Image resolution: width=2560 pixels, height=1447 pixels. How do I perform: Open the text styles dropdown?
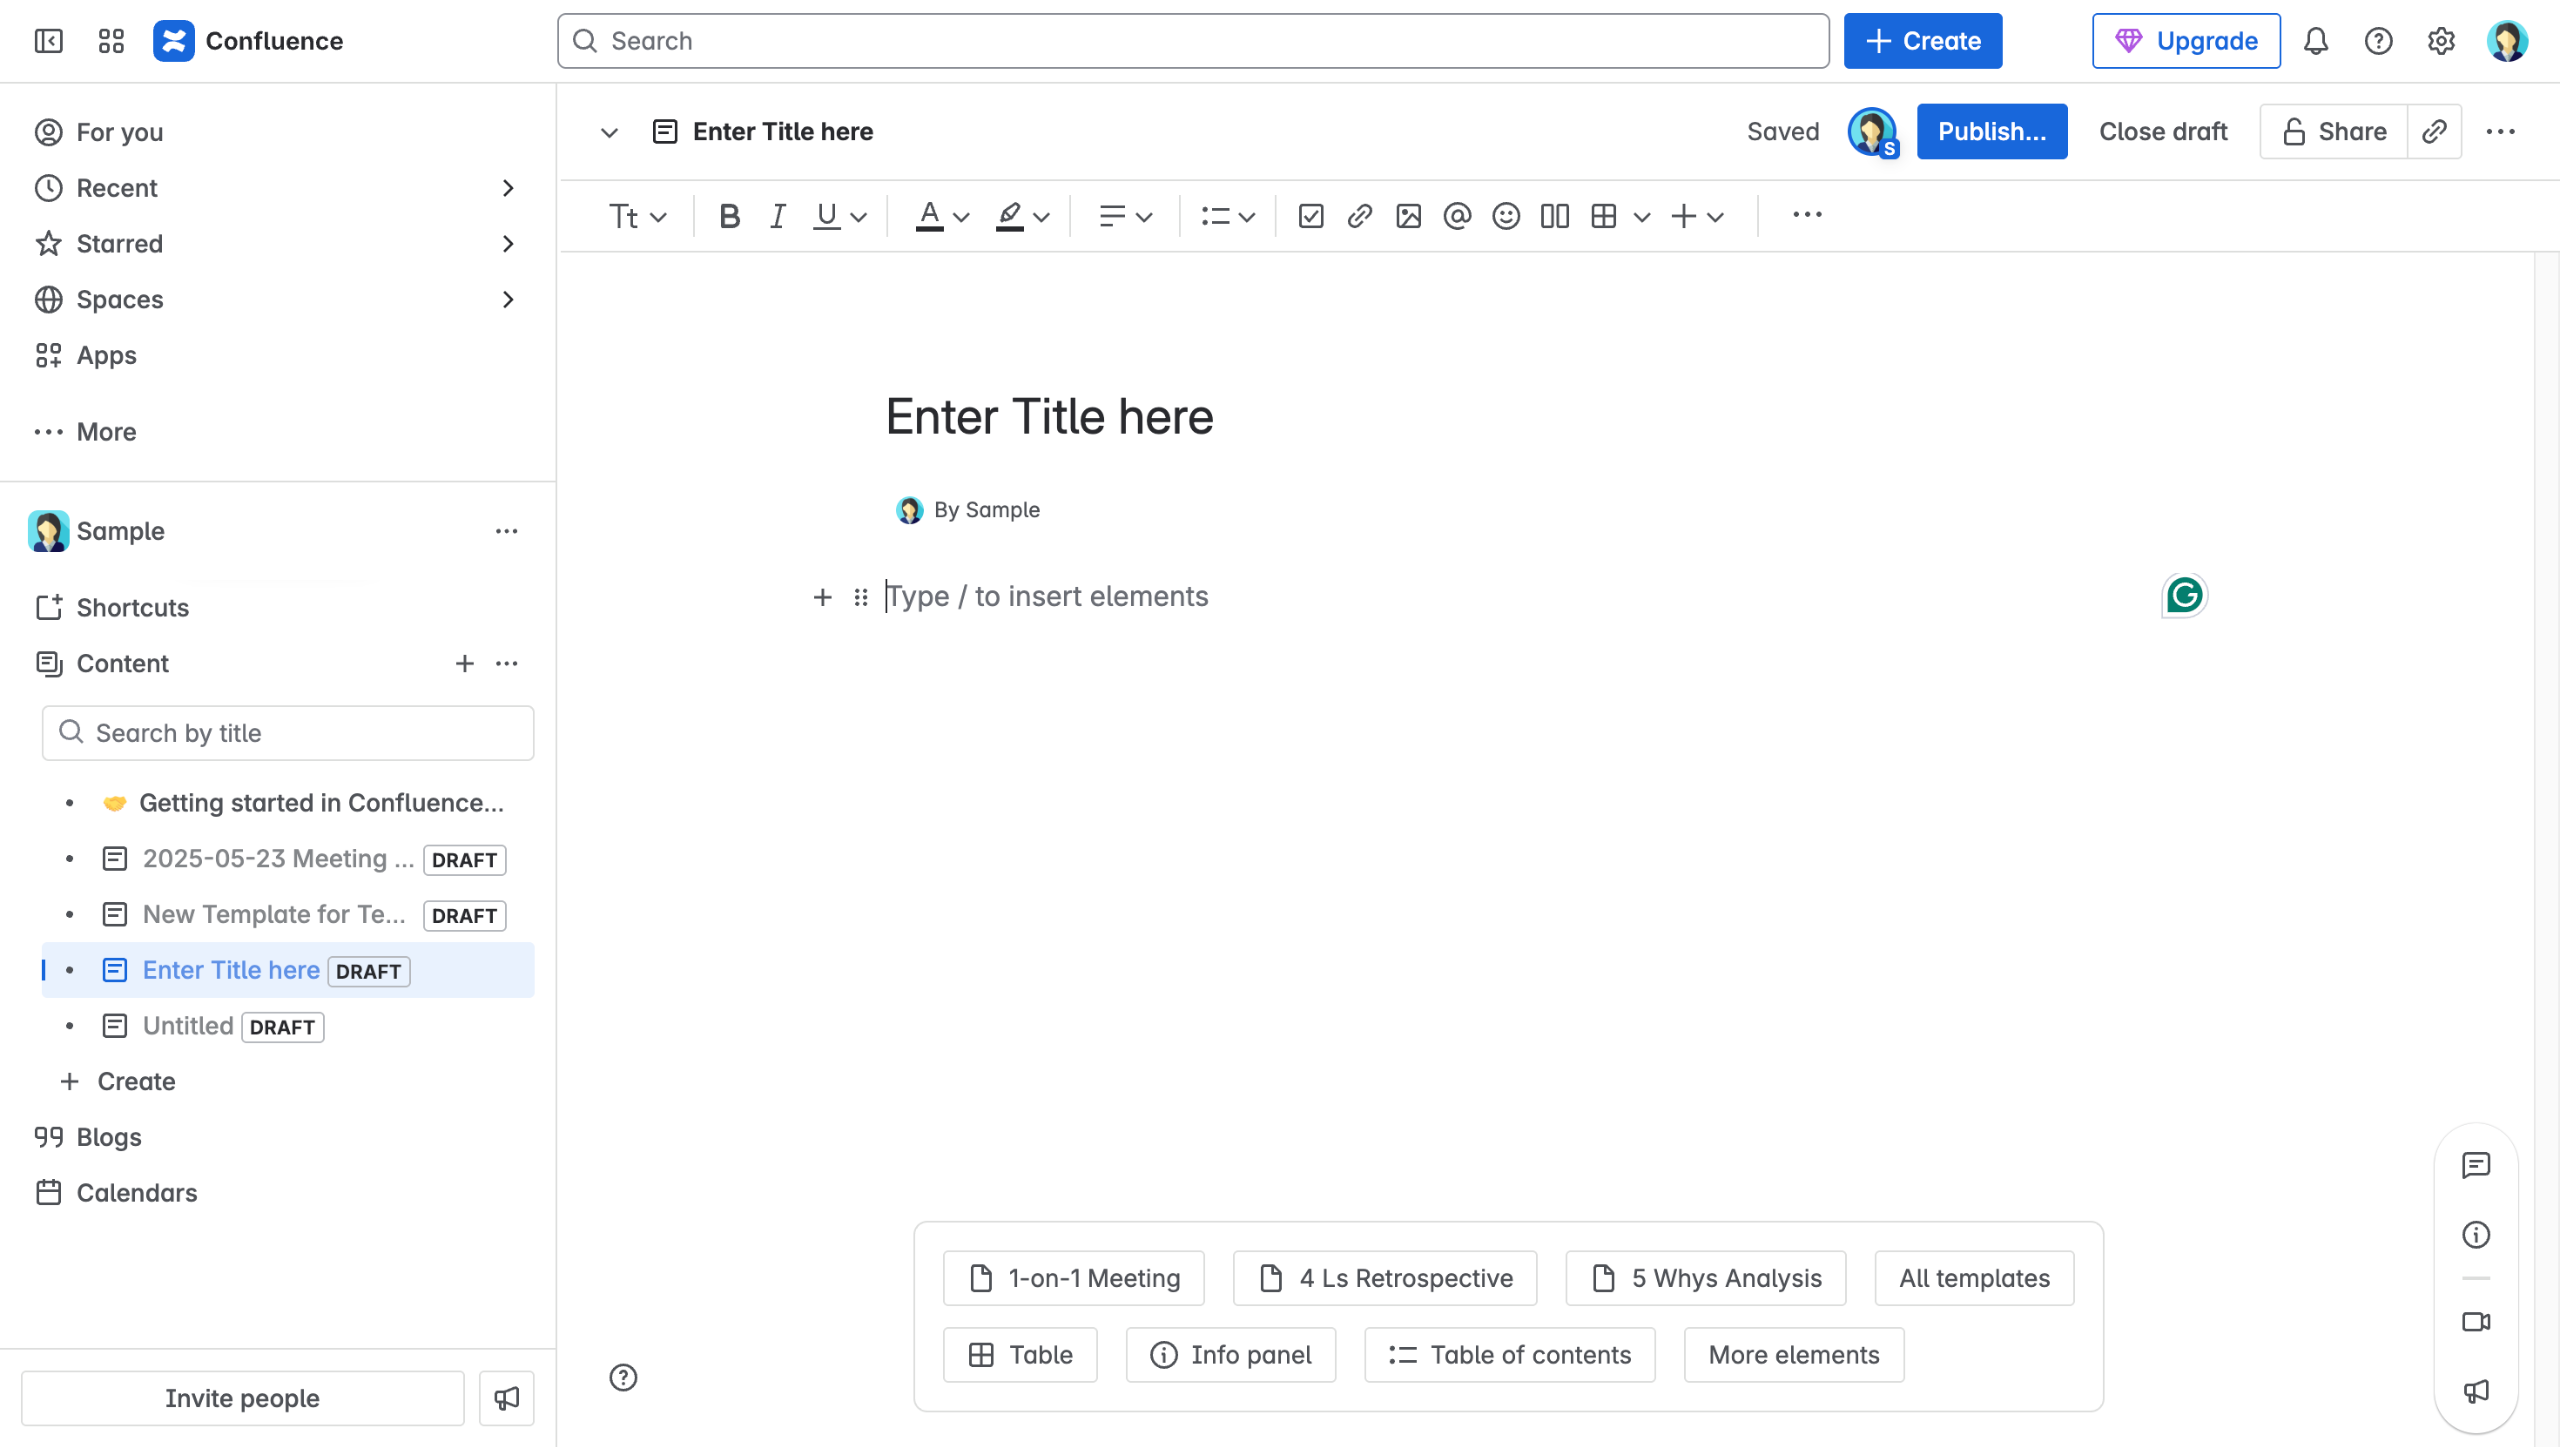[637, 216]
